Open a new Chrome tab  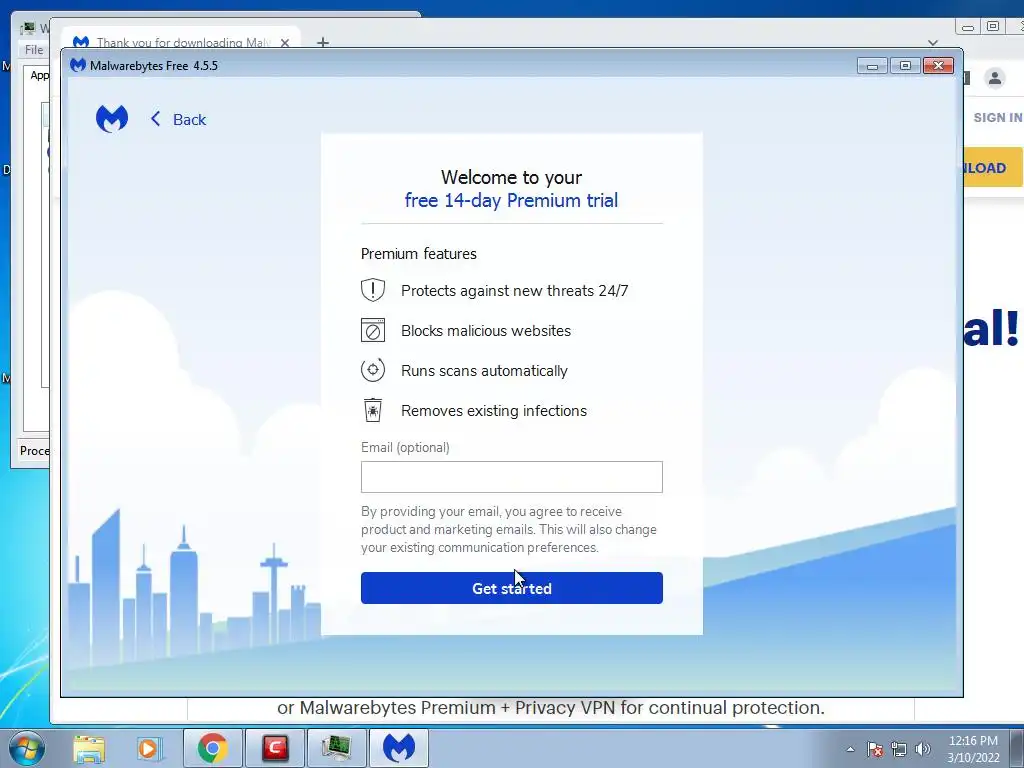pos(323,42)
